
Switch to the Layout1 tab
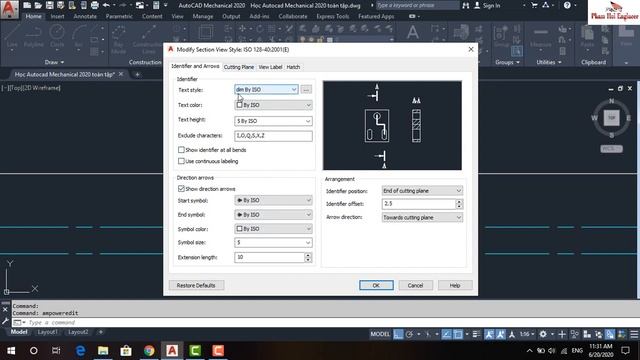(x=47, y=332)
